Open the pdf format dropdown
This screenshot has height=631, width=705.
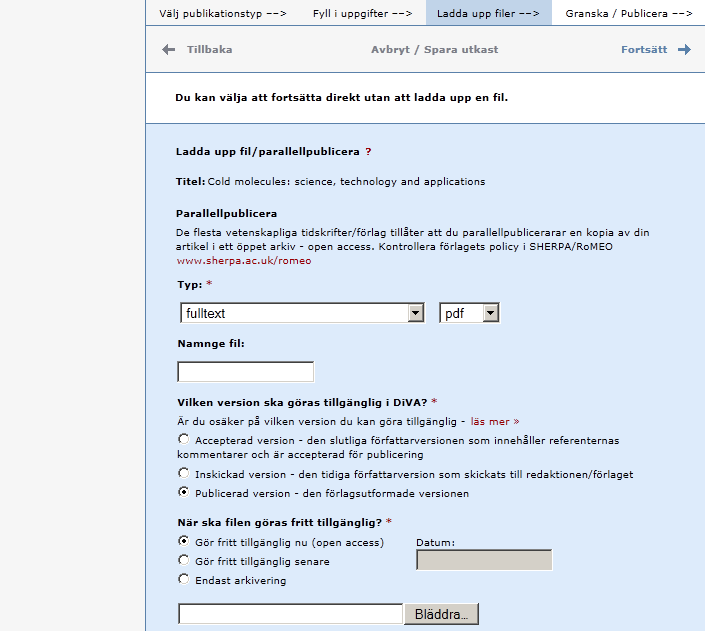(x=469, y=313)
